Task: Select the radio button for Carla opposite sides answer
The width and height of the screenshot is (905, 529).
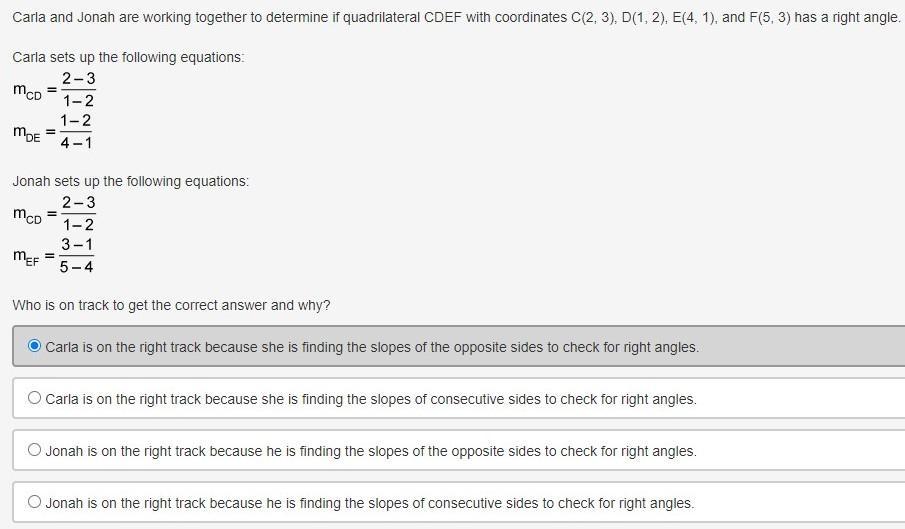Action: click(x=35, y=346)
